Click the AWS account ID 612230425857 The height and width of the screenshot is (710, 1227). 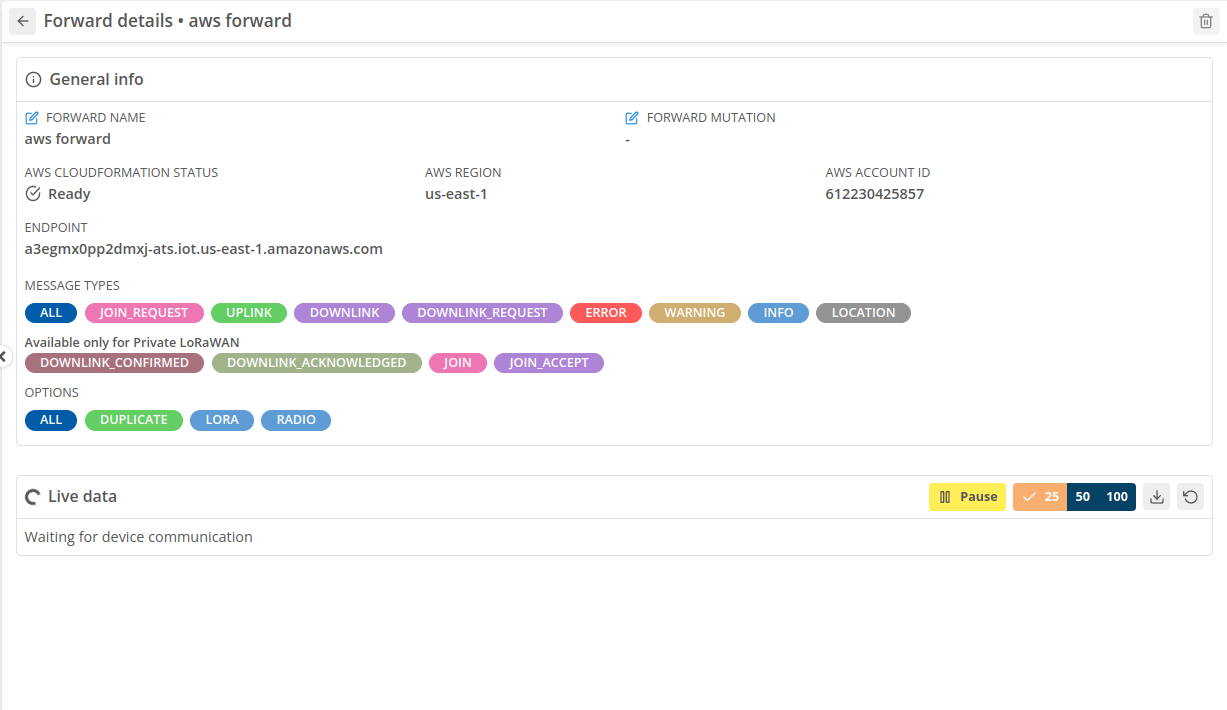coord(875,194)
